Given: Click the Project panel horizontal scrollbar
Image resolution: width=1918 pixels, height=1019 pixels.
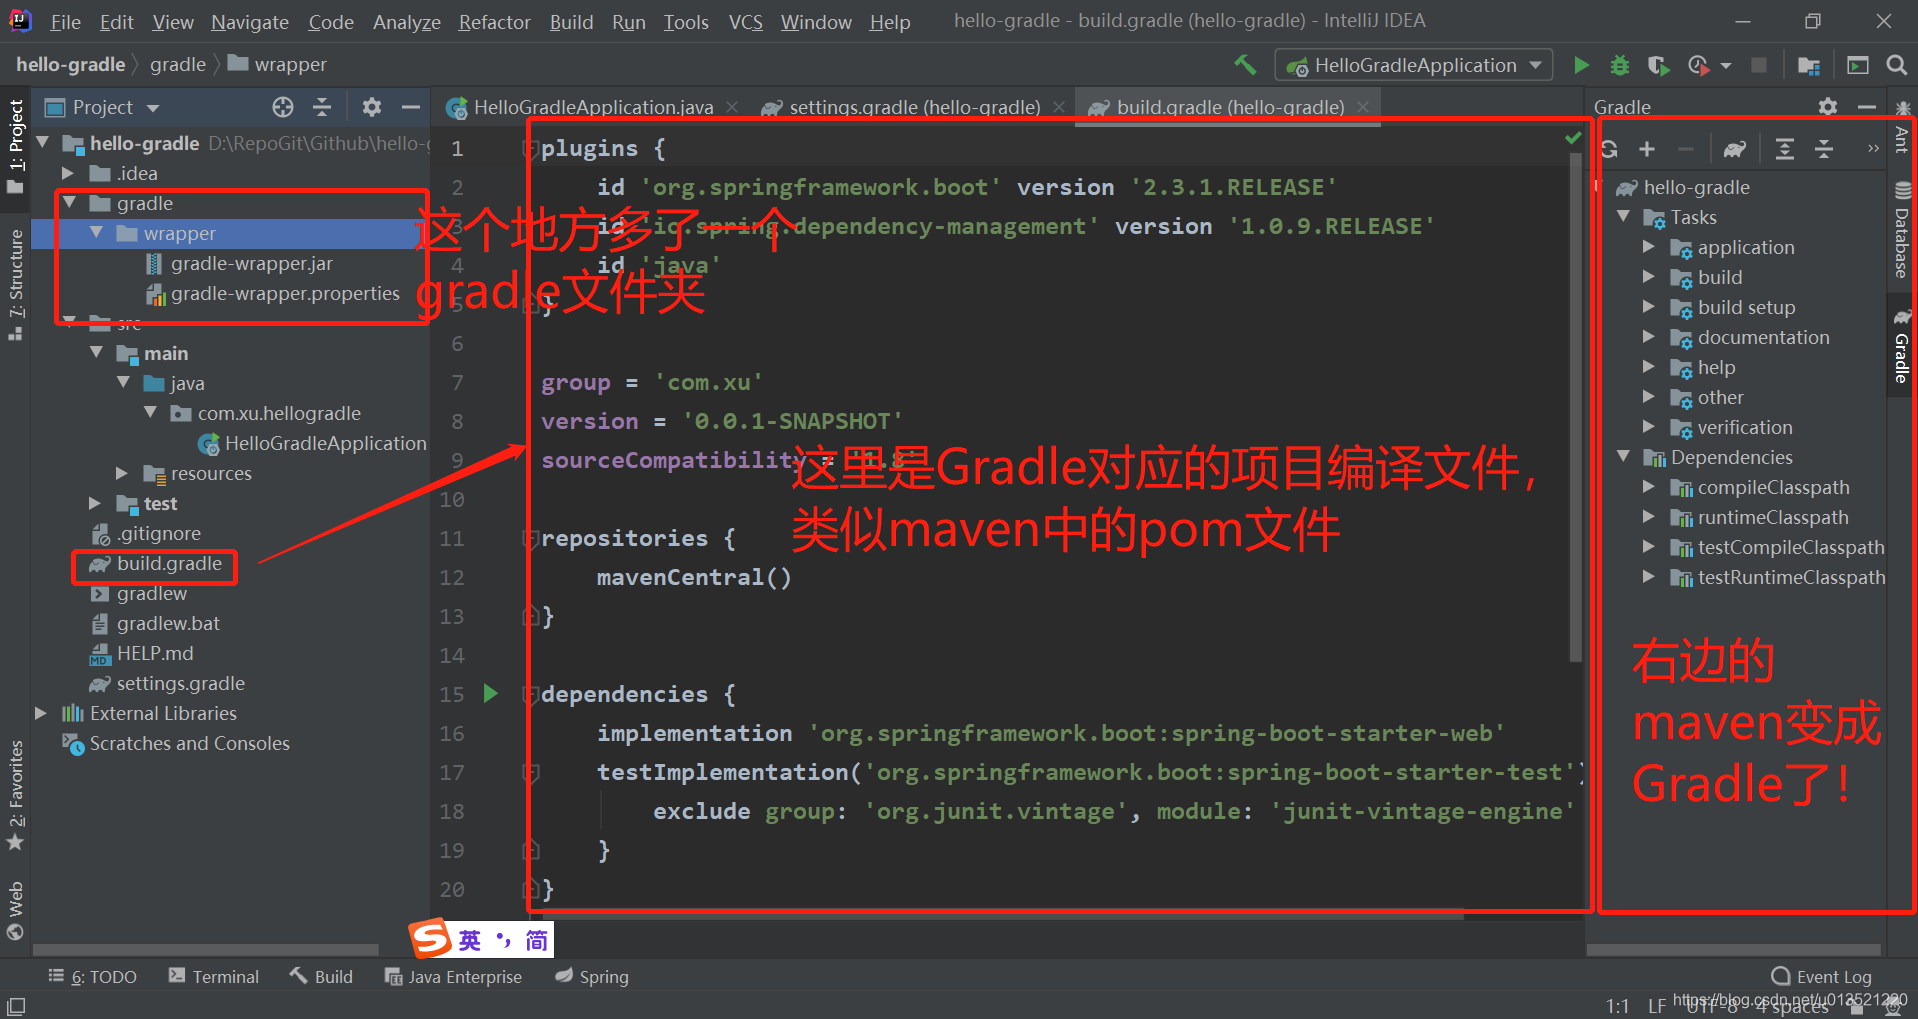Looking at the screenshot, I should pos(207,949).
